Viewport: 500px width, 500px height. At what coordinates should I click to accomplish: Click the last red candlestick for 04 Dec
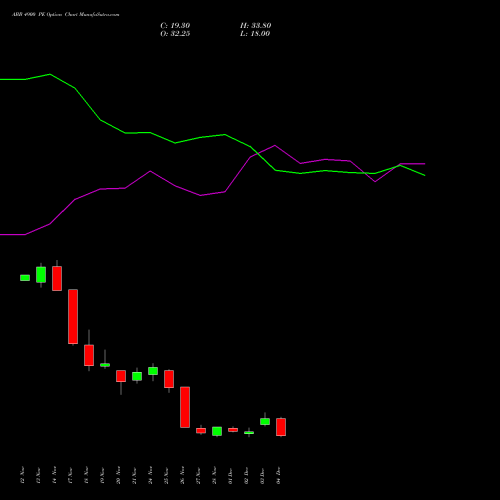coord(281,427)
